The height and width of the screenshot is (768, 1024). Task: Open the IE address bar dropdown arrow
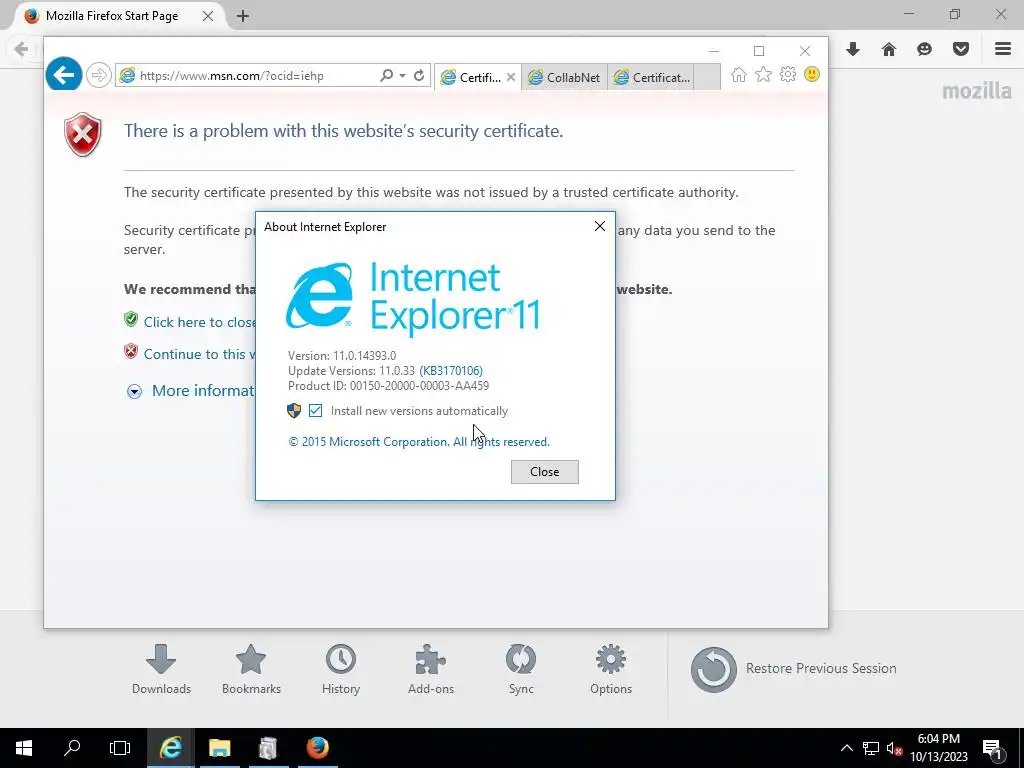point(402,76)
